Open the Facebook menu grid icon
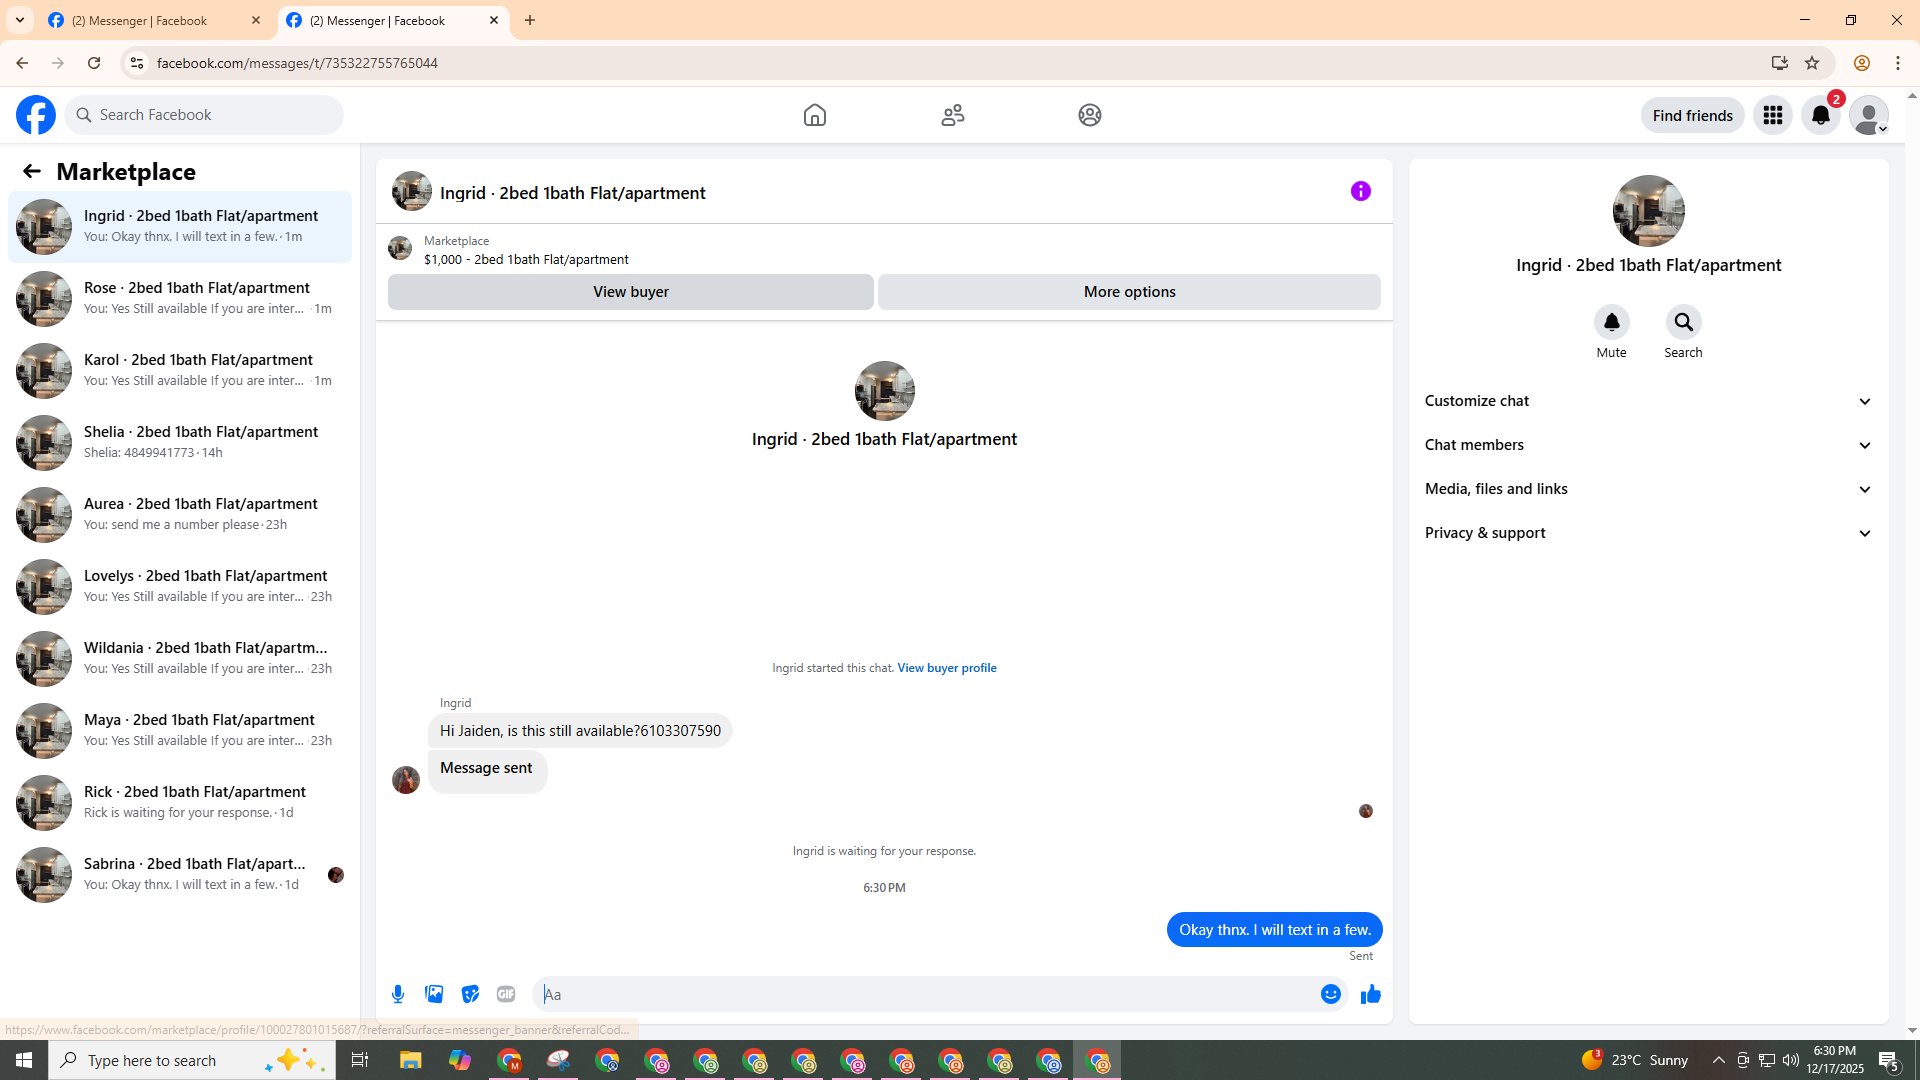Screen dimensions: 1920x1080 coord(1772,115)
